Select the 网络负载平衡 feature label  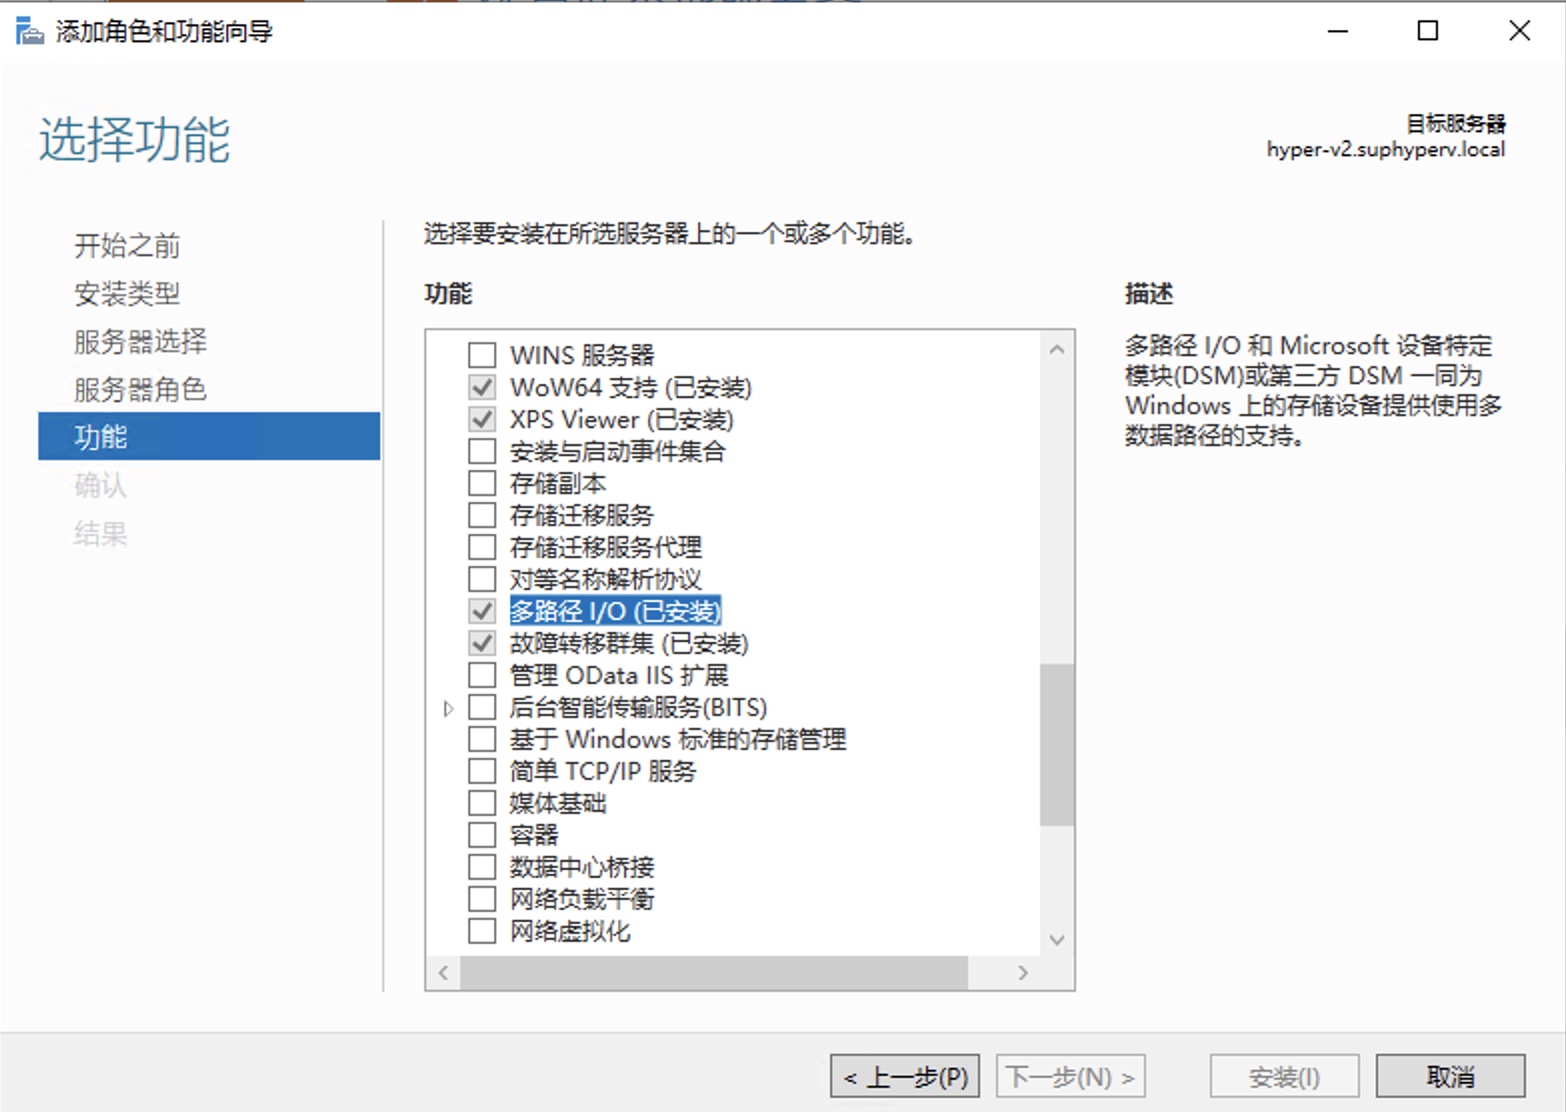tap(582, 899)
